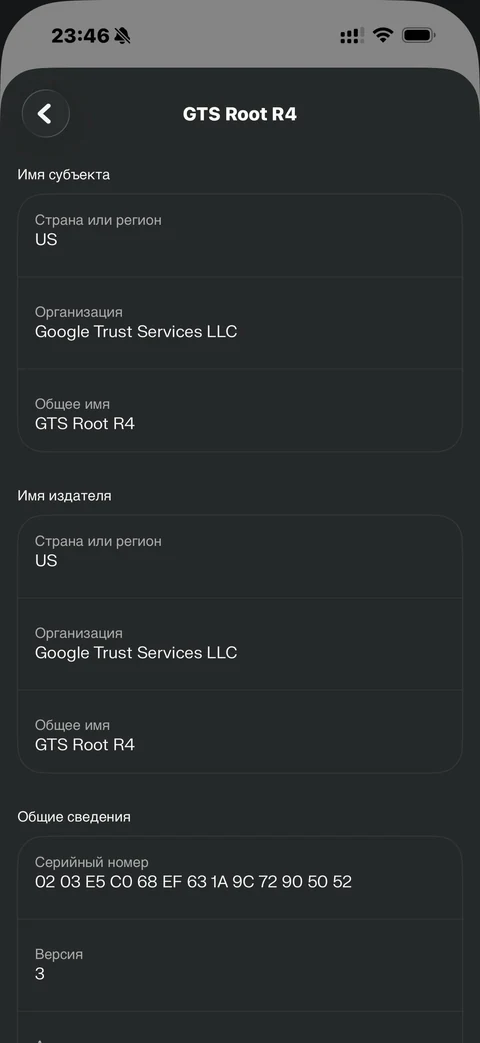
Task: Tap the battery indicator icon
Action: pyautogui.click(x=419, y=35)
